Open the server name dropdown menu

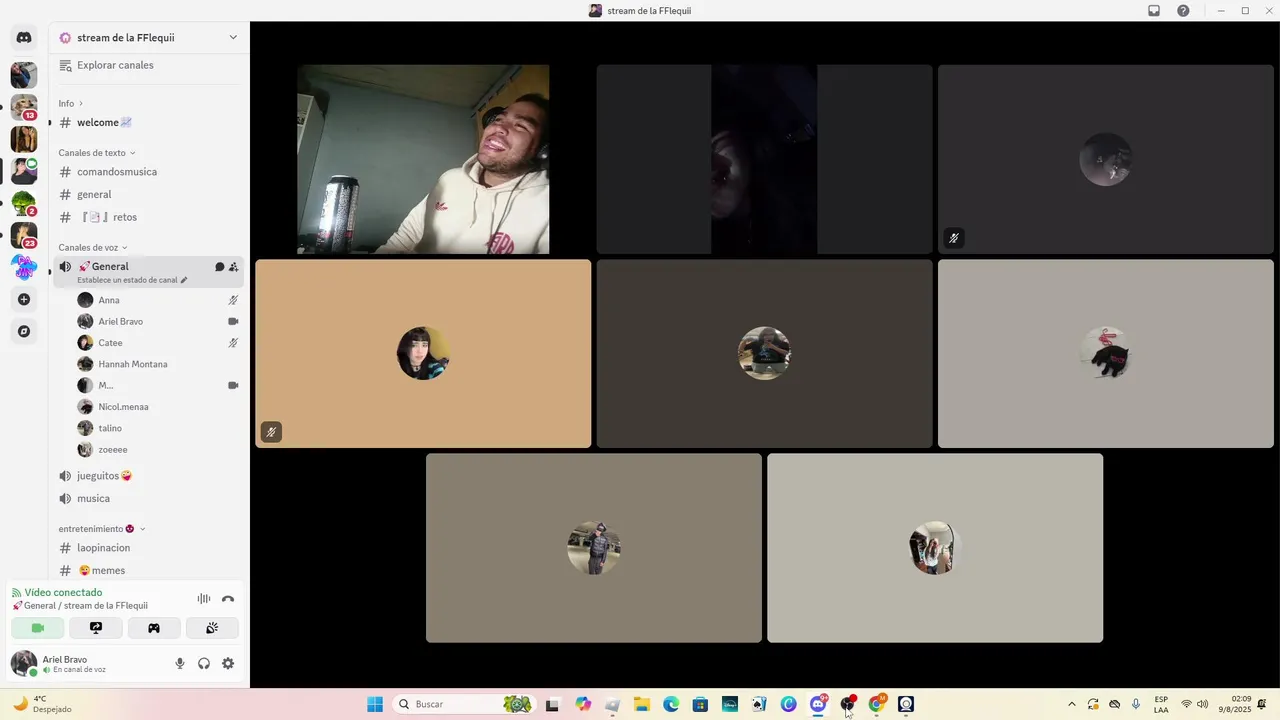click(x=148, y=38)
